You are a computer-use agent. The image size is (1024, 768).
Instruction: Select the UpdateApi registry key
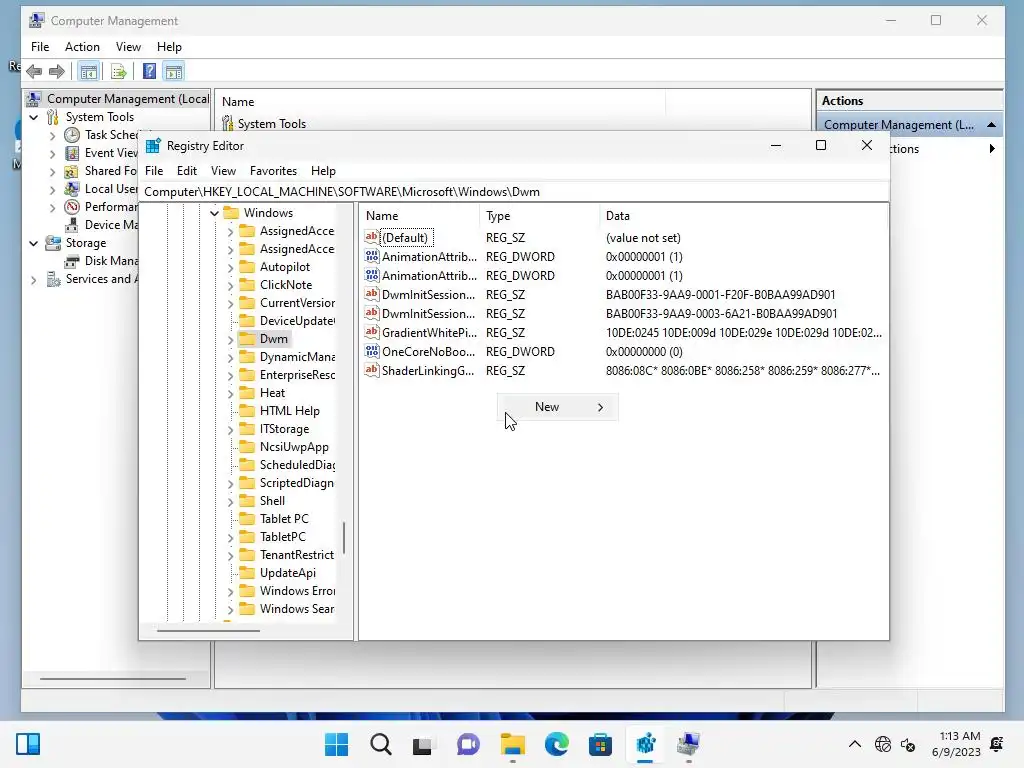[x=287, y=573]
